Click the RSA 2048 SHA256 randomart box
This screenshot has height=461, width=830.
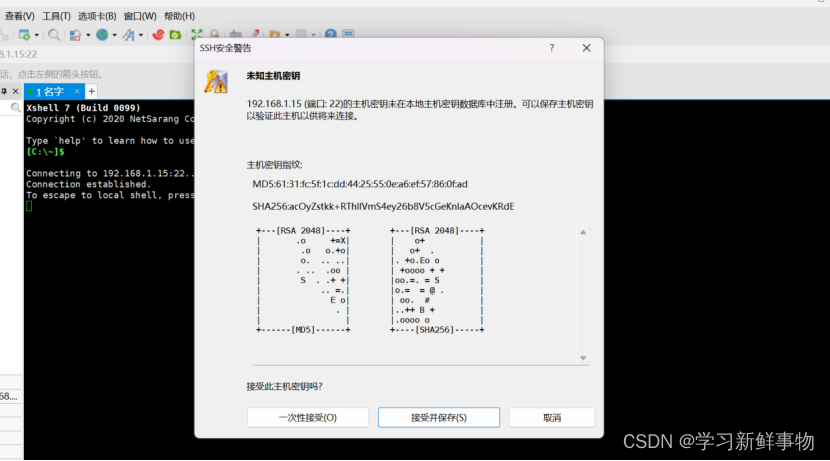437,281
